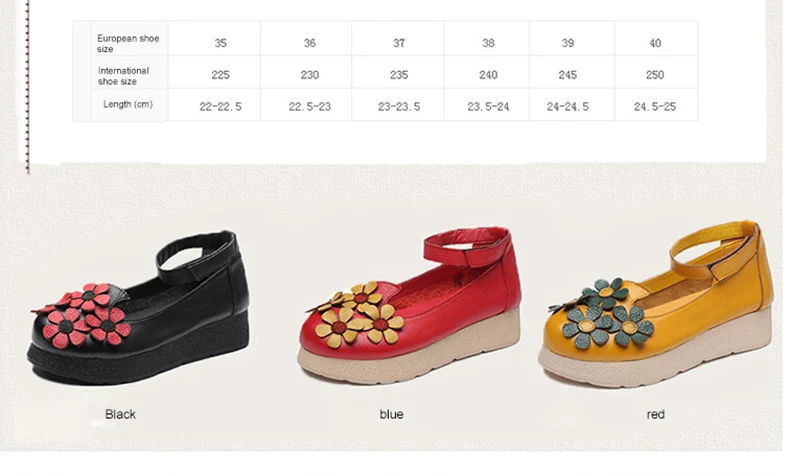The width and height of the screenshot is (790, 475).
Task: Click the black shoe with red flowers
Action: click(x=139, y=308)
